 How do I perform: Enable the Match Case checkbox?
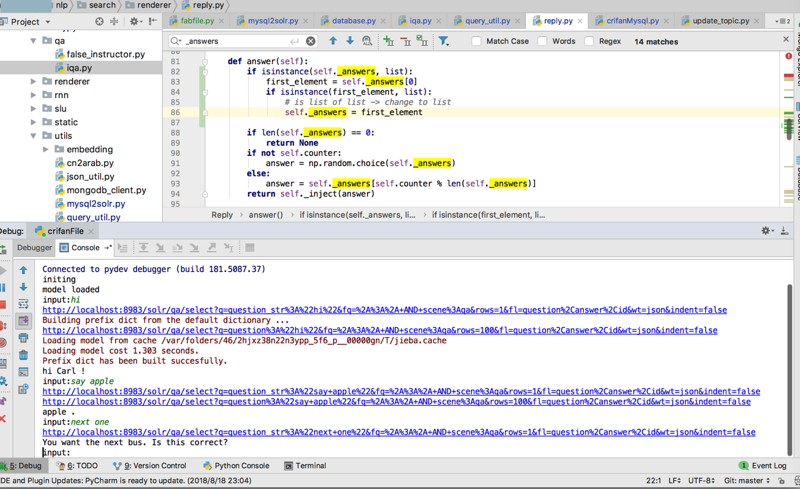(477, 41)
